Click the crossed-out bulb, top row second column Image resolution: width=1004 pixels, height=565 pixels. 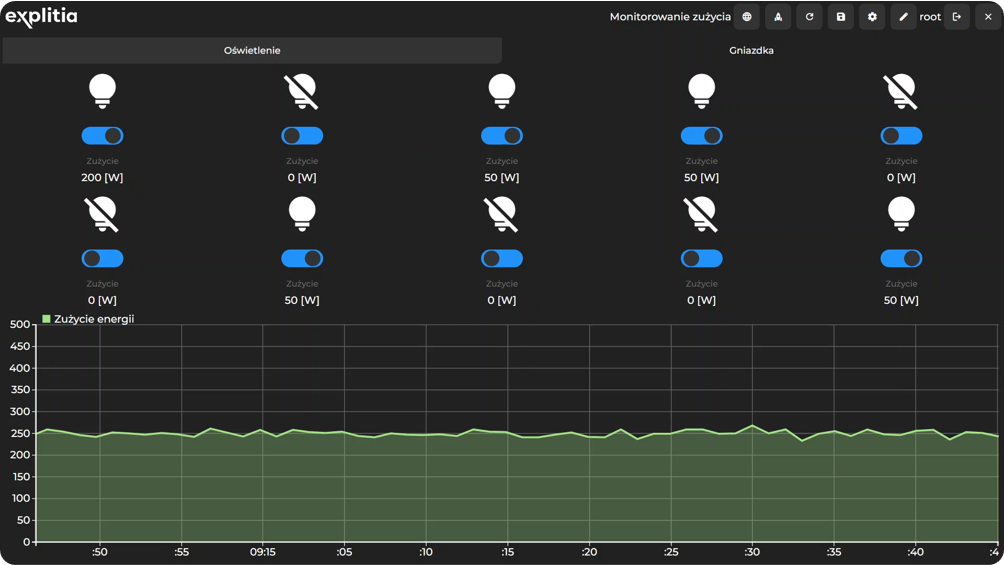302,91
